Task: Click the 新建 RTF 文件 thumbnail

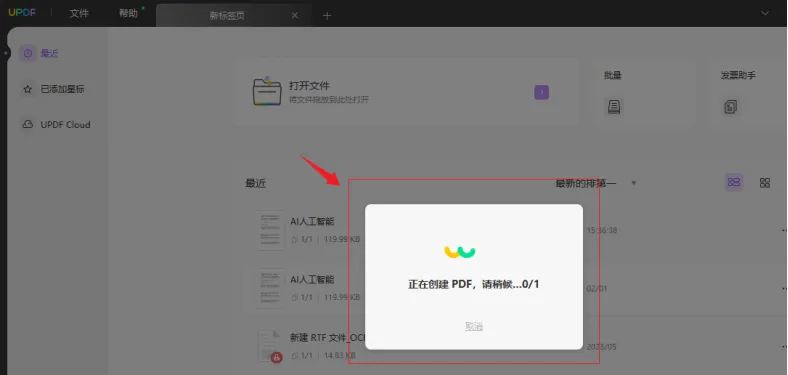Action: (269, 346)
